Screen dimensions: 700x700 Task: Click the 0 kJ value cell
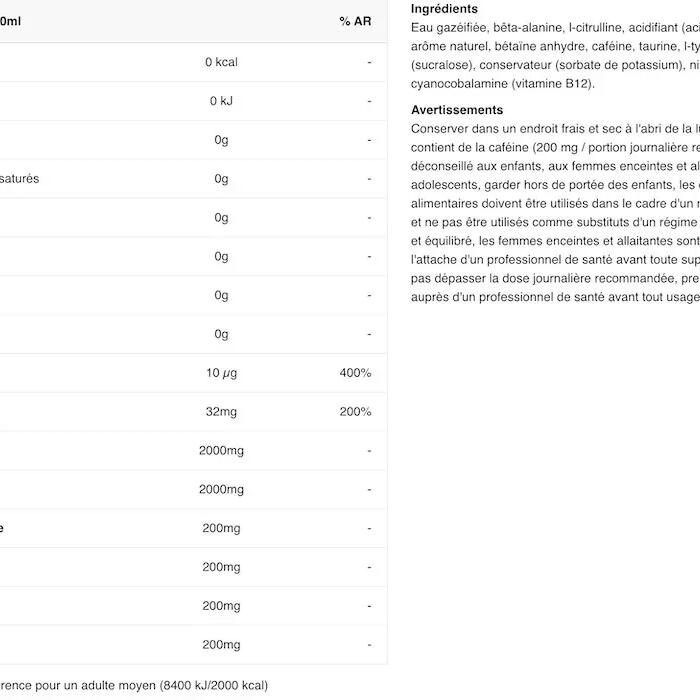tap(221, 101)
